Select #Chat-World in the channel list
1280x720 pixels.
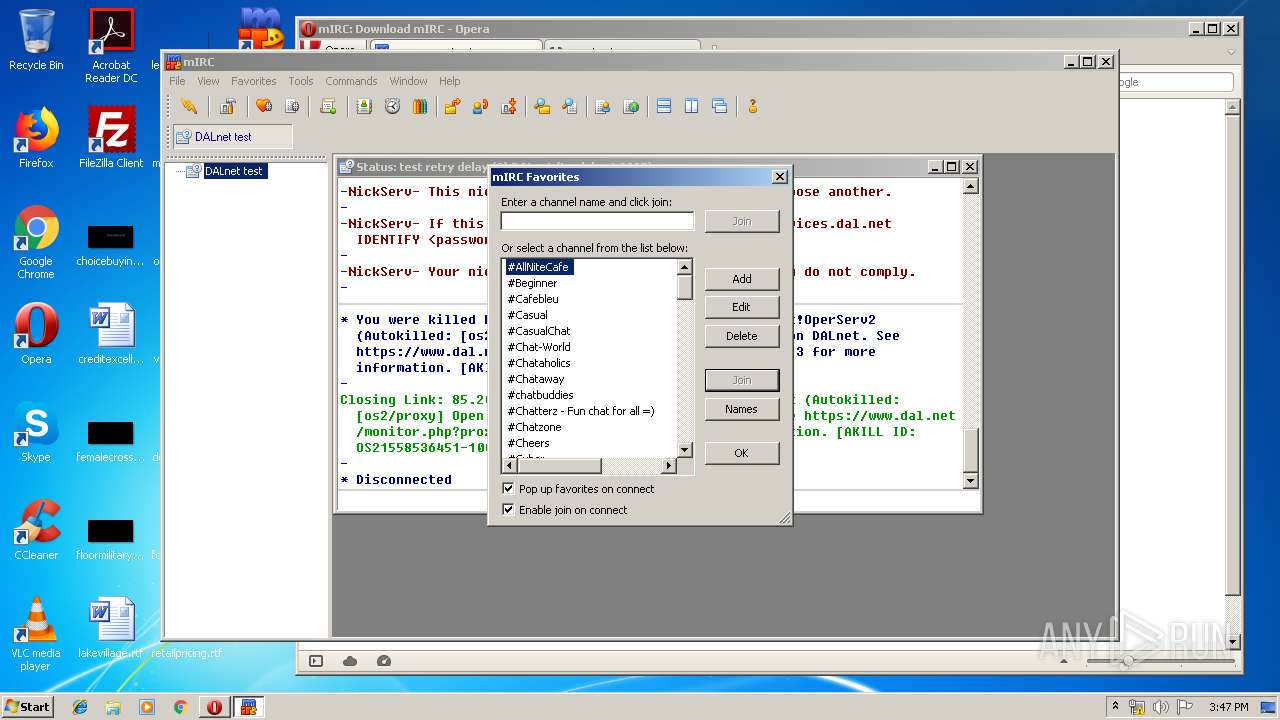click(539, 347)
